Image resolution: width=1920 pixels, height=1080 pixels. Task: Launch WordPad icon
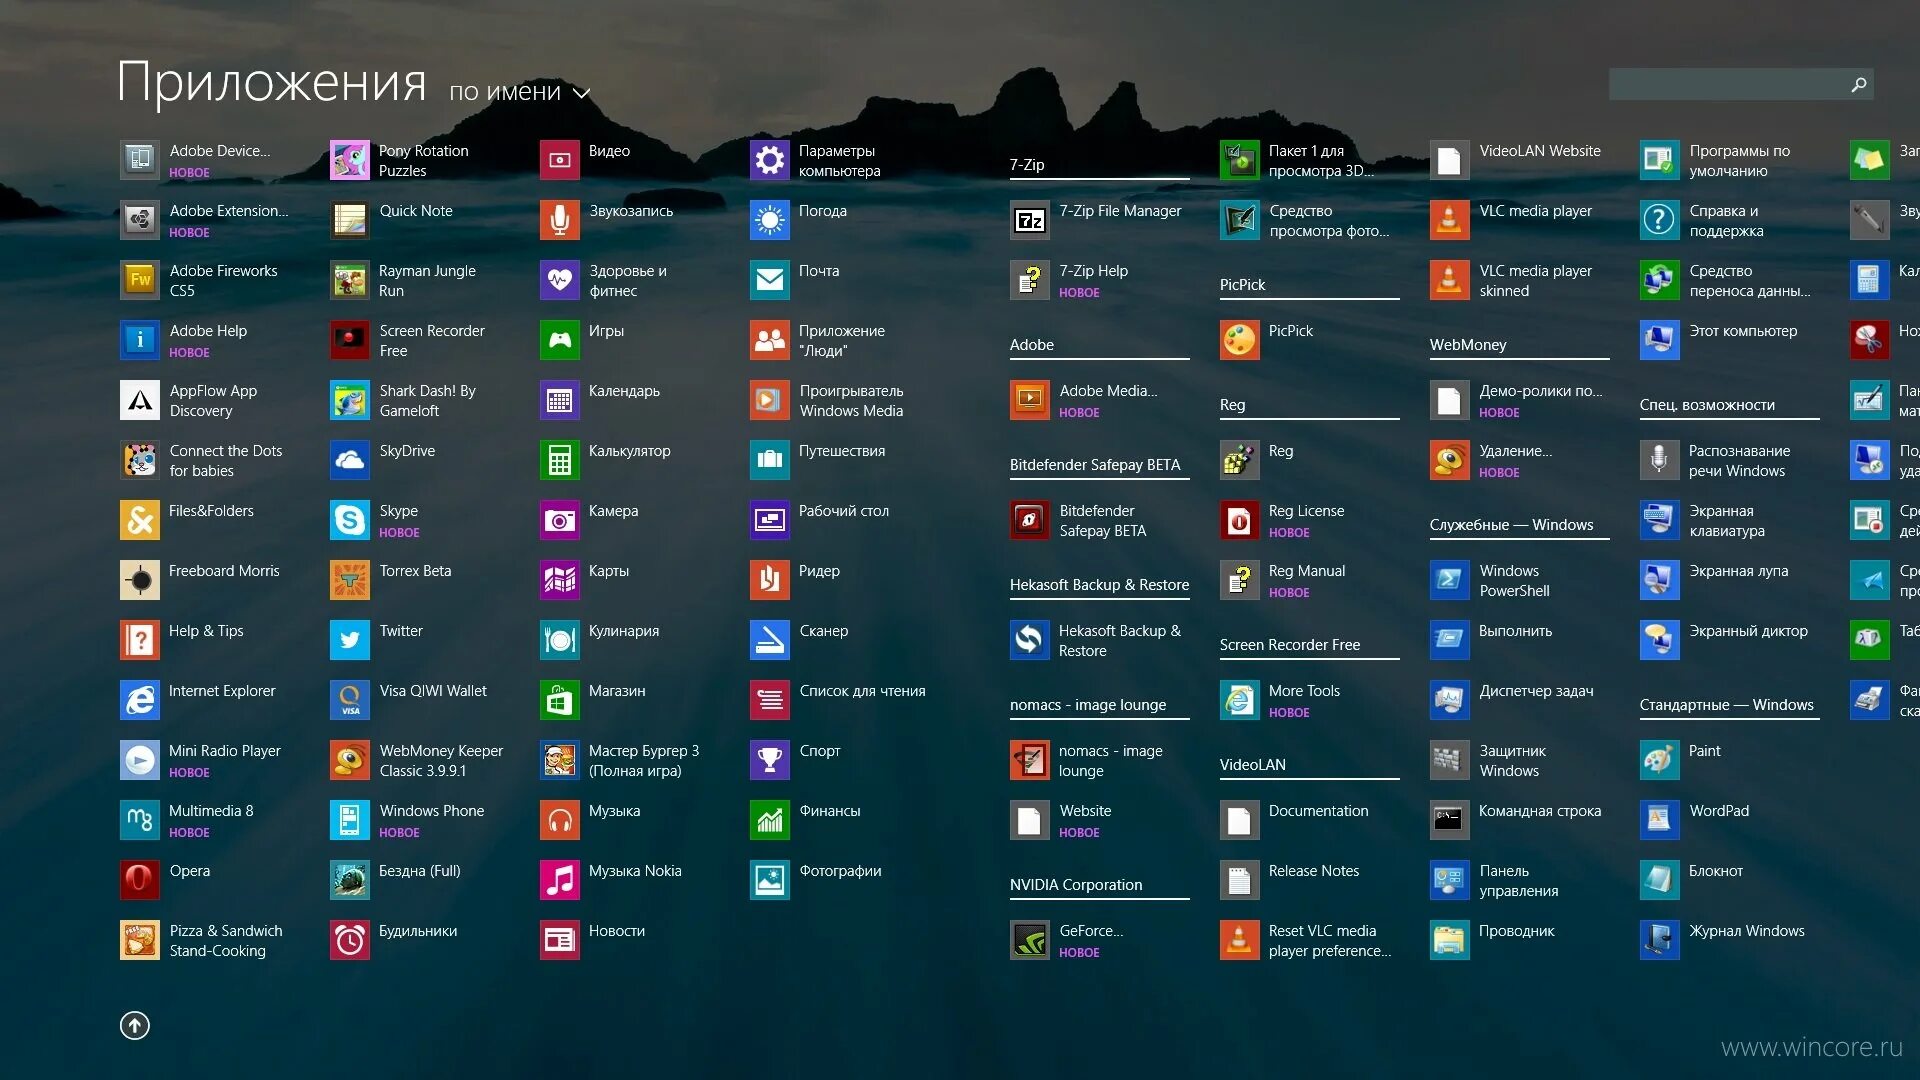tap(1660, 820)
